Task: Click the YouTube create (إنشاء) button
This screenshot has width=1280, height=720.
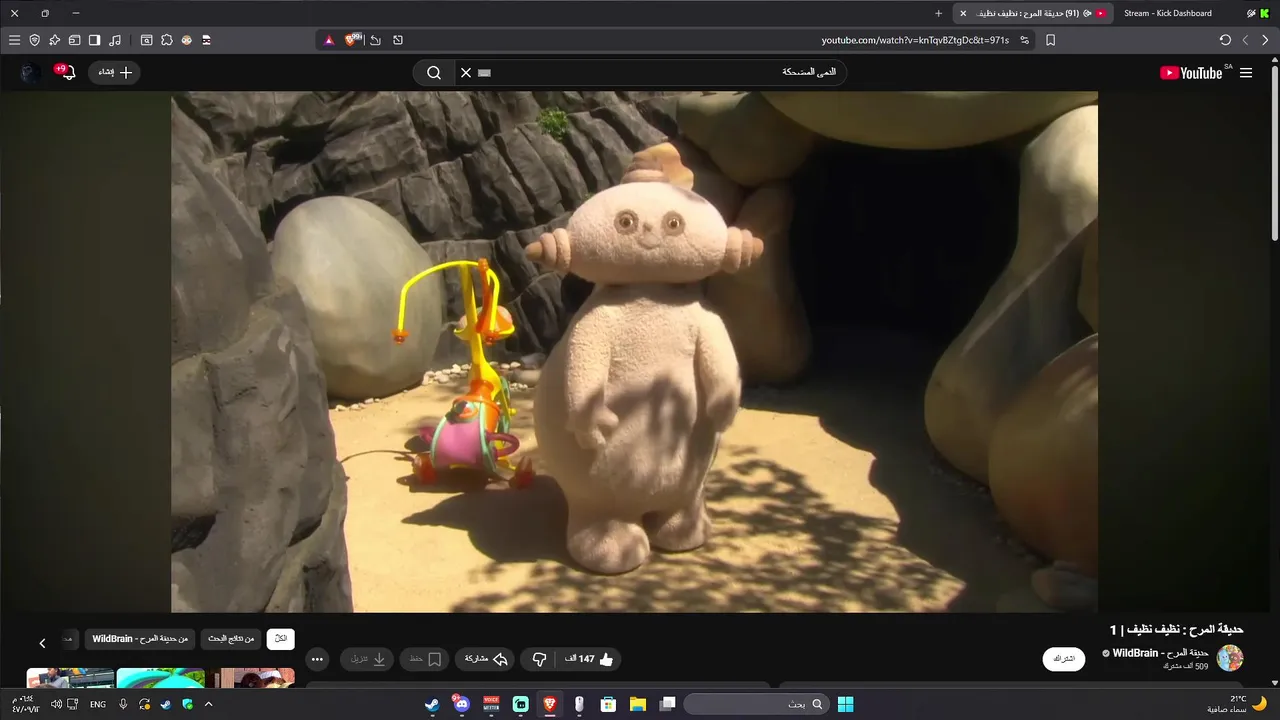Action: click(x=115, y=72)
